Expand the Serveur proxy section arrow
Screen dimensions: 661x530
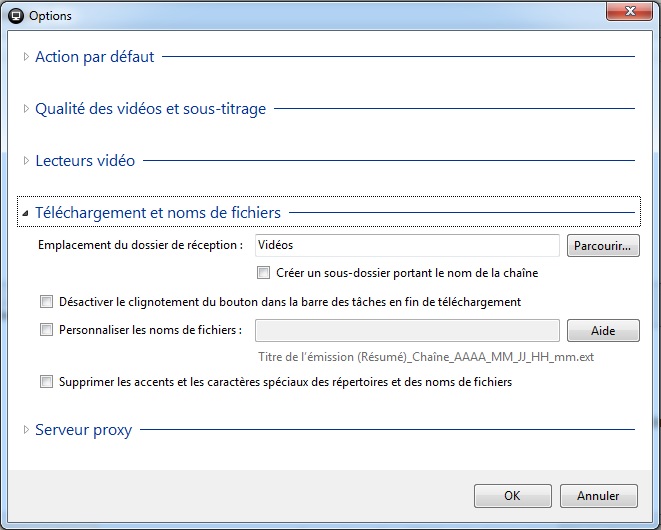(x=26, y=430)
